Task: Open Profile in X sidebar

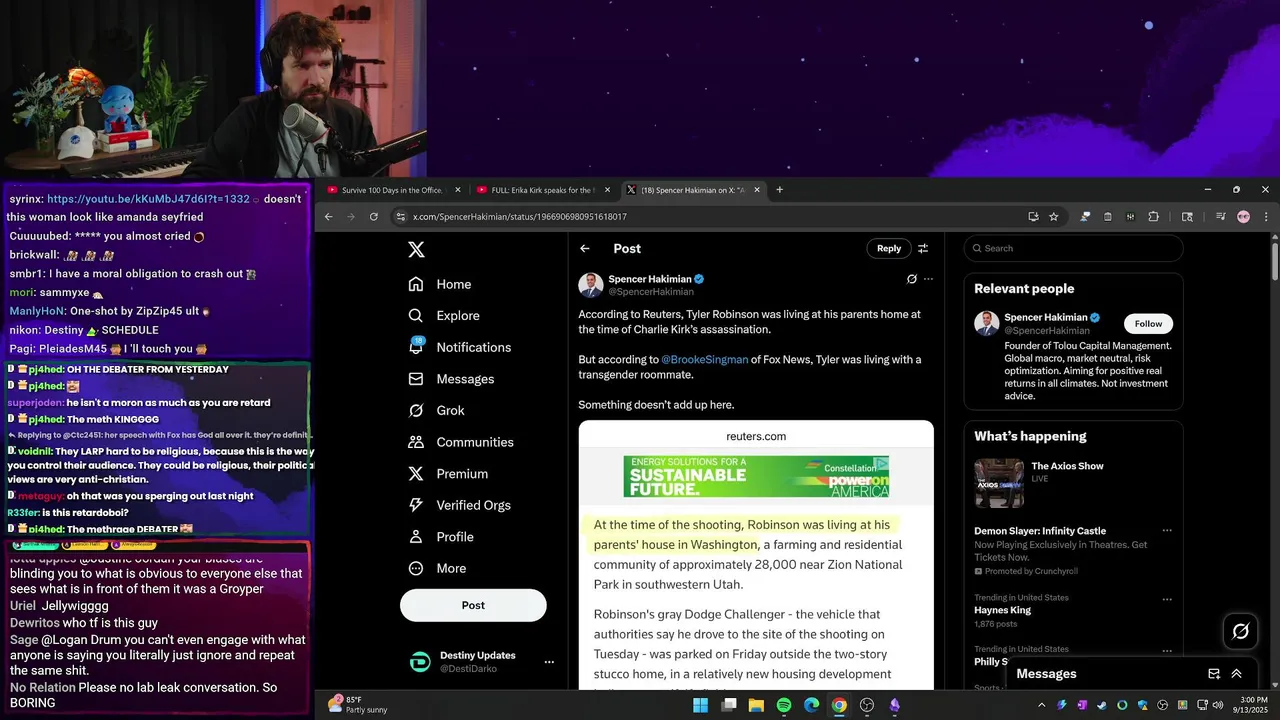Action: tap(441, 537)
